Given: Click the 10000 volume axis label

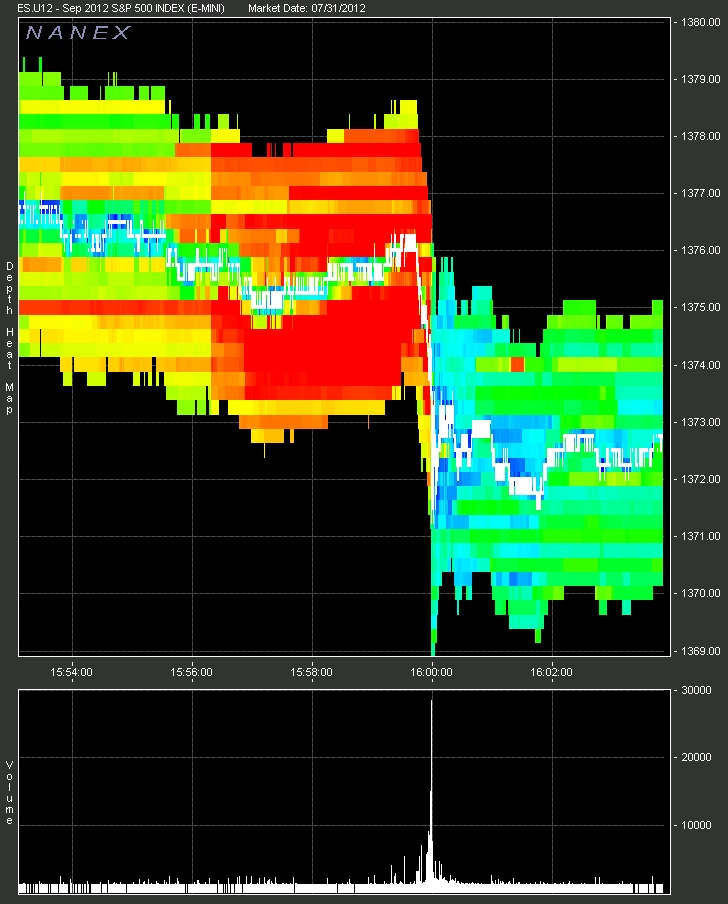Looking at the screenshot, I should [696, 826].
